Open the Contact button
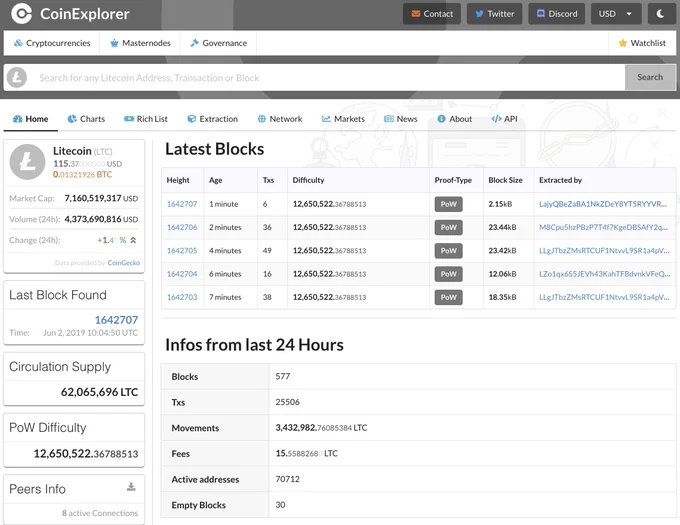This screenshot has height=525, width=680. pos(432,14)
